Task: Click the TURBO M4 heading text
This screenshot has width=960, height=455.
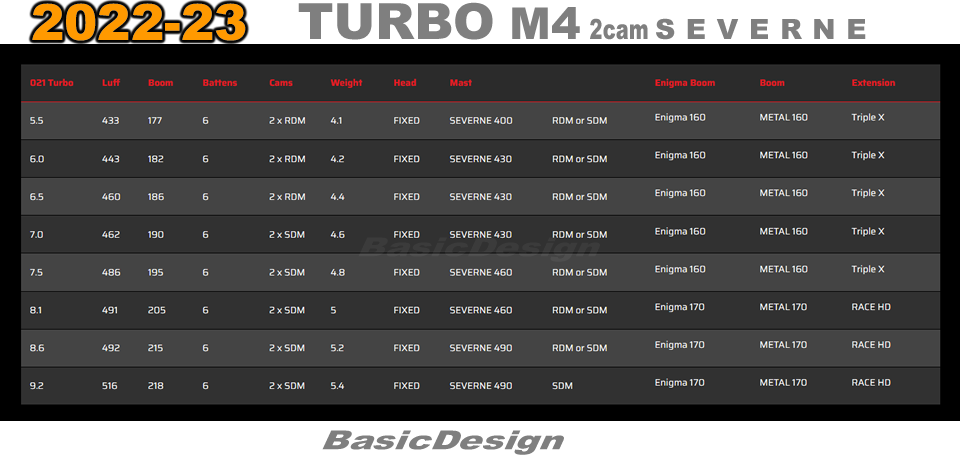Action: [x=440, y=22]
